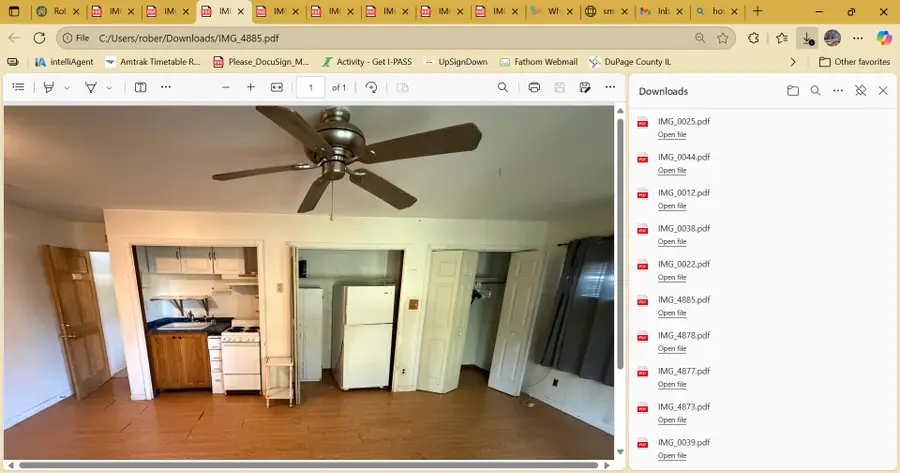The width and height of the screenshot is (900, 473).
Task: Search downloads with magnifier icon
Action: tap(815, 91)
